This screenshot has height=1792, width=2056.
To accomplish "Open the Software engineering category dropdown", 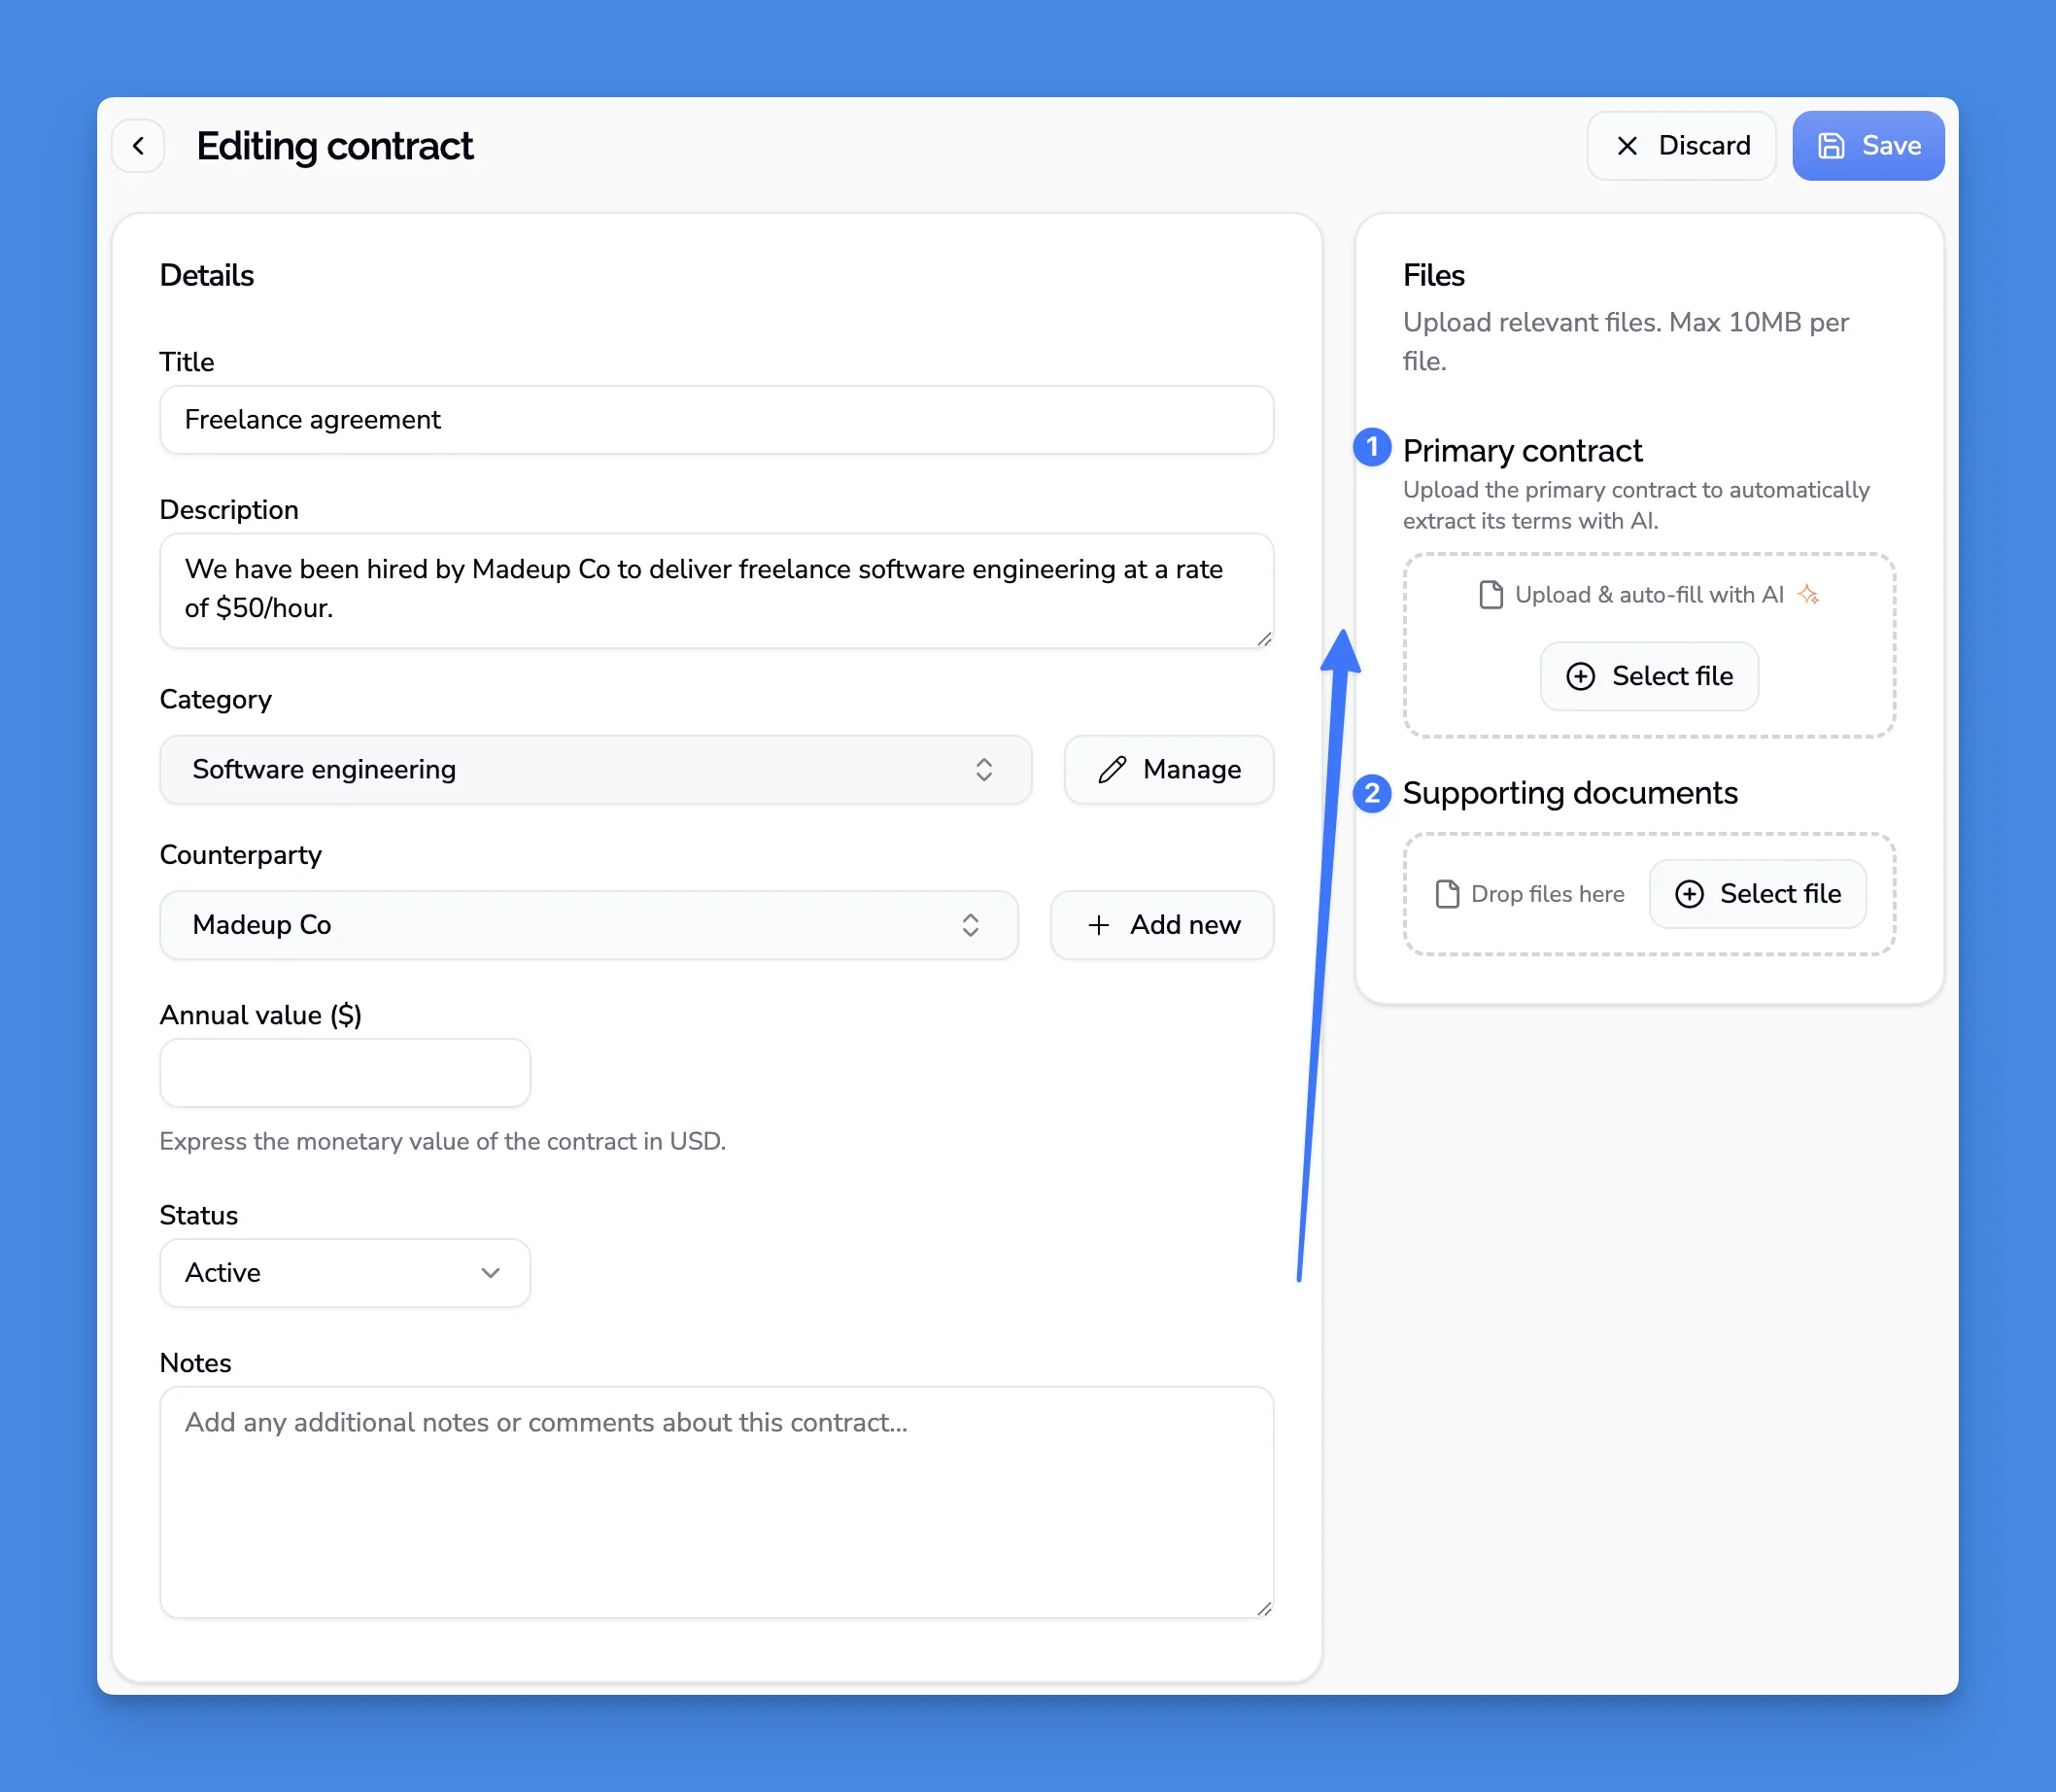I will (595, 769).
